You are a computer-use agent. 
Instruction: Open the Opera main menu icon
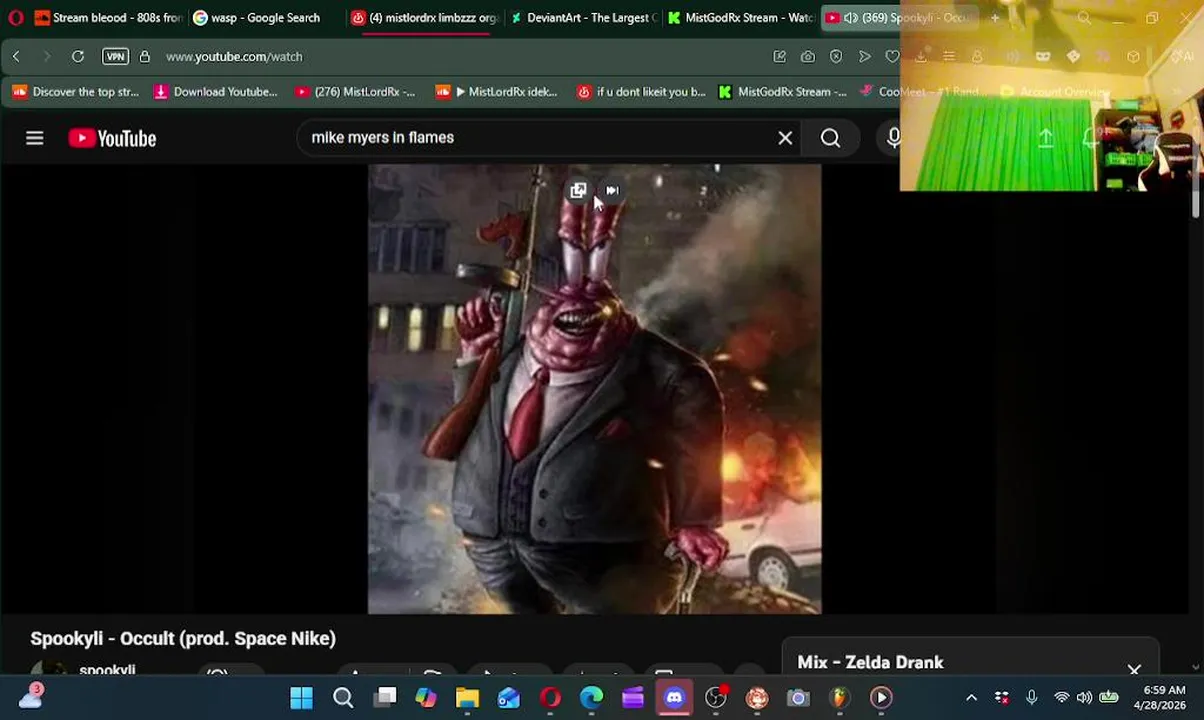15,18
